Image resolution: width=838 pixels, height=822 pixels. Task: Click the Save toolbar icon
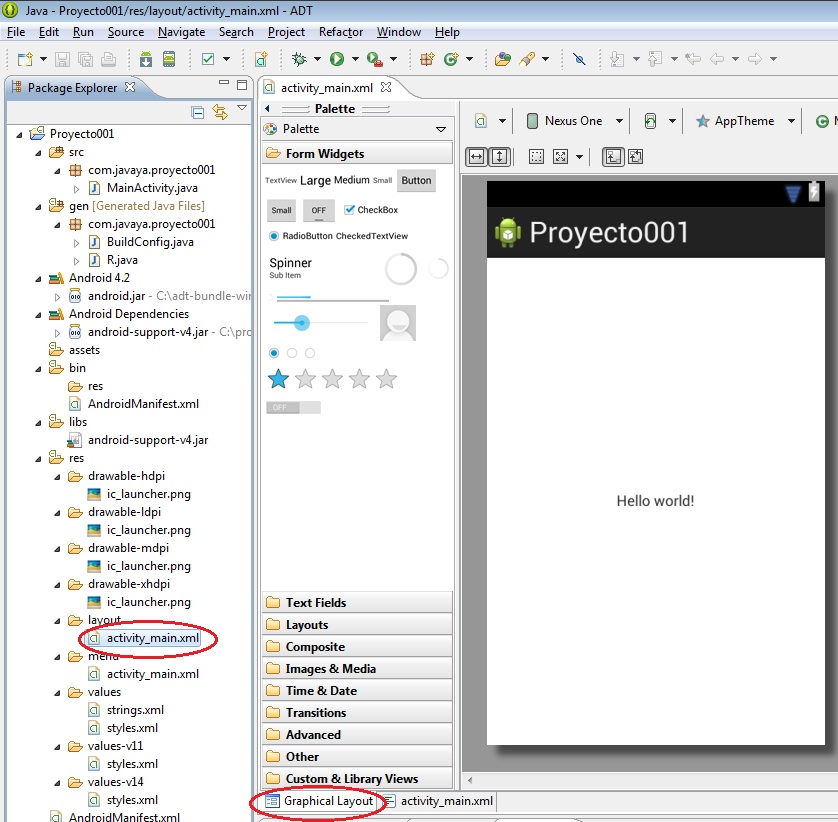(x=63, y=59)
